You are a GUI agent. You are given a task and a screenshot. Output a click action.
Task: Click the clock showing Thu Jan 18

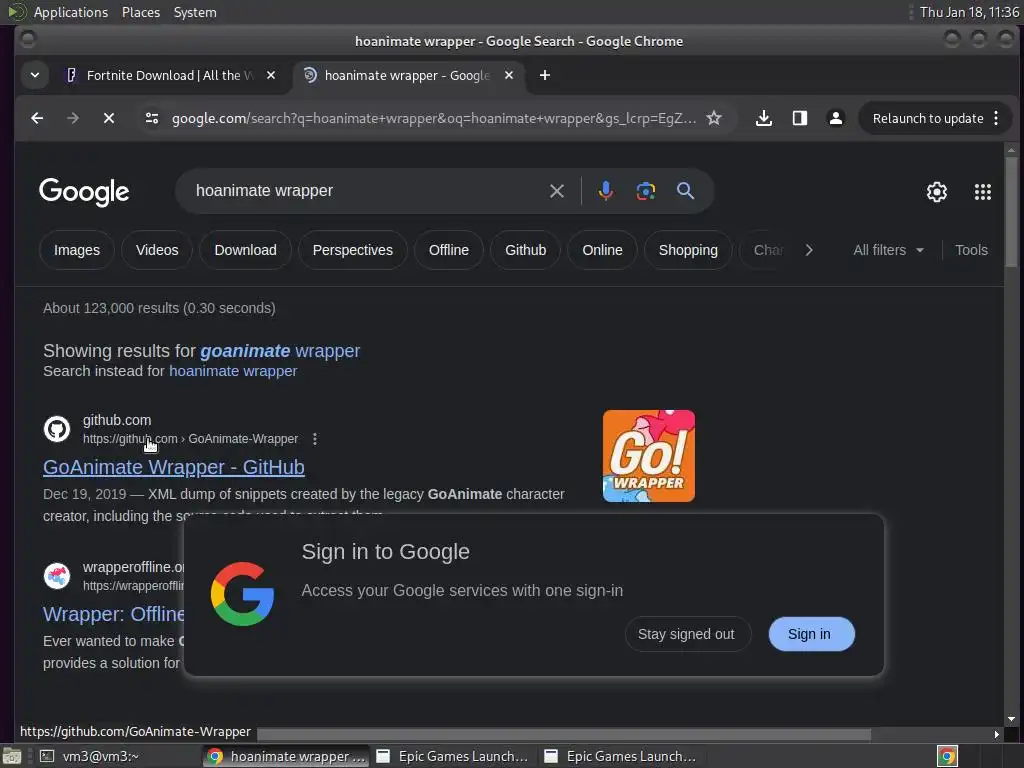click(x=969, y=12)
